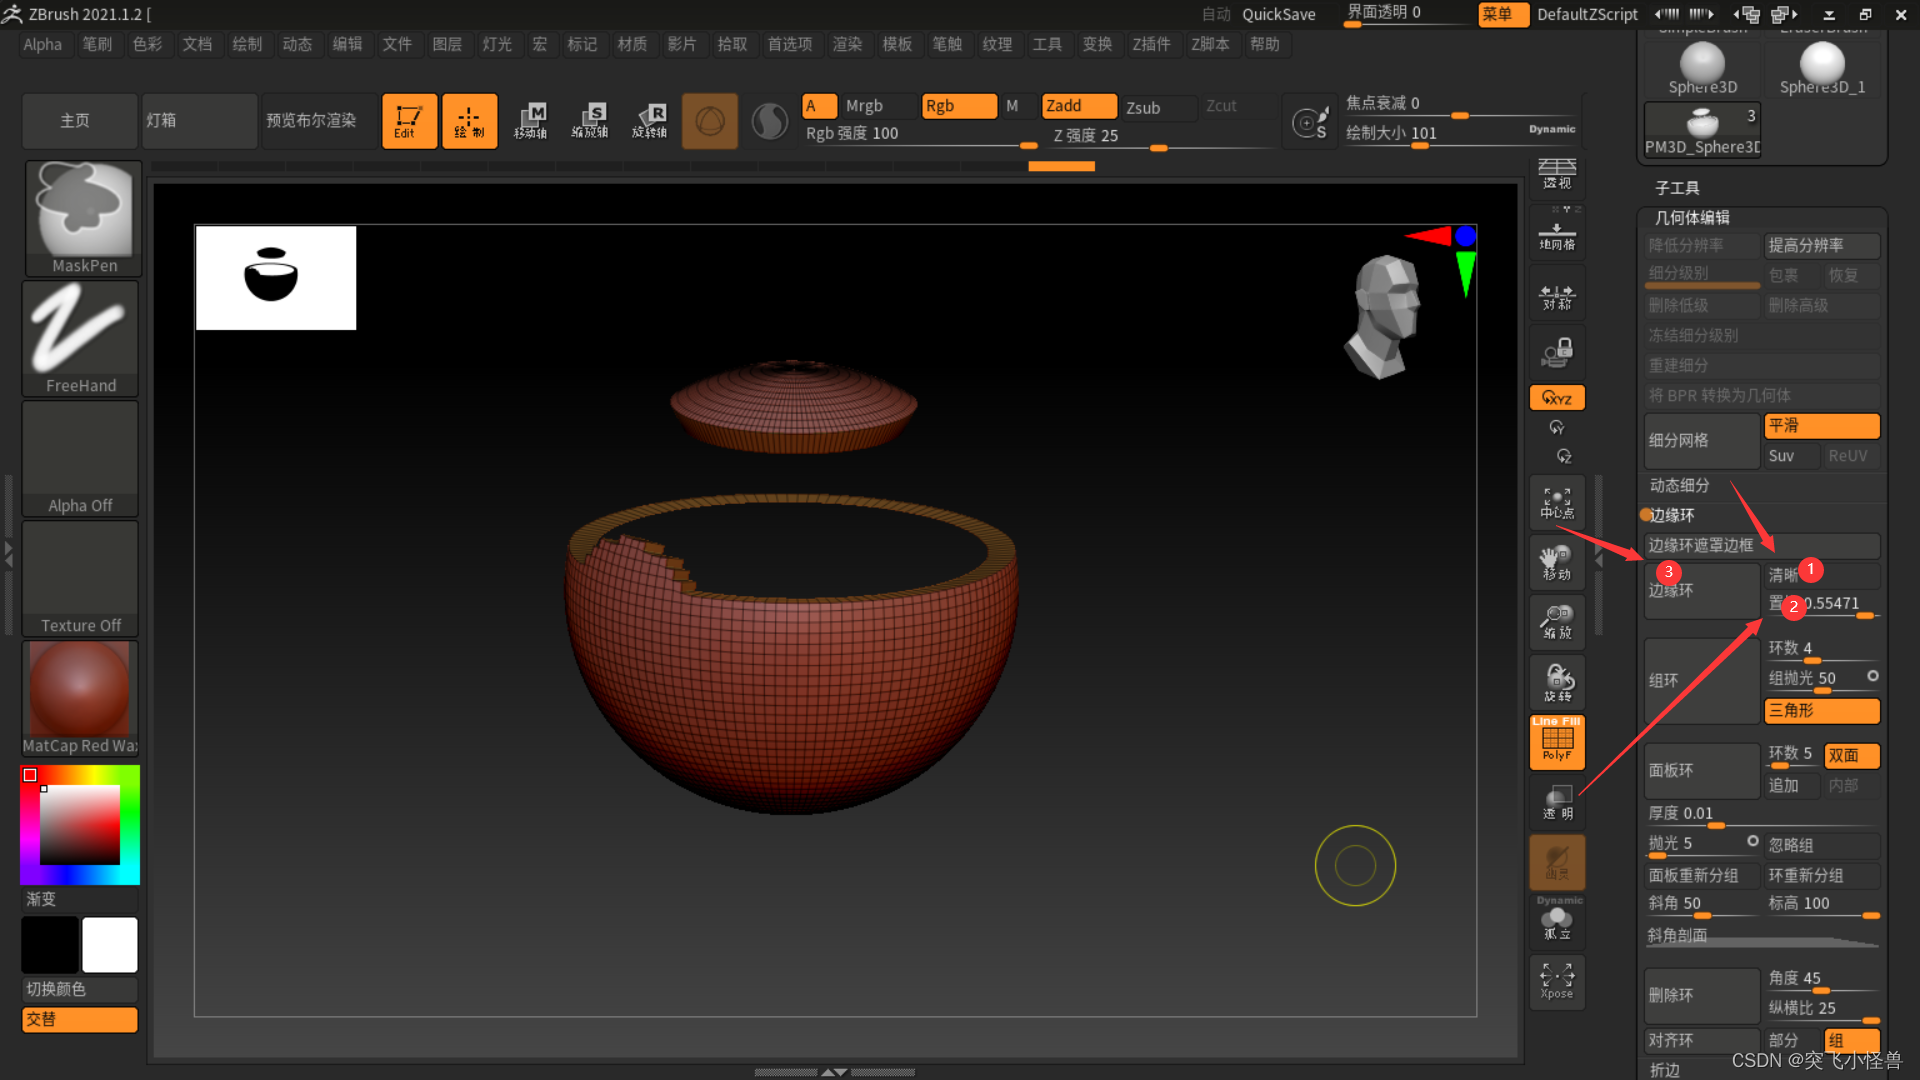Activate the Rotate gizmo tool
This screenshot has width=1920, height=1080.
pos(650,121)
